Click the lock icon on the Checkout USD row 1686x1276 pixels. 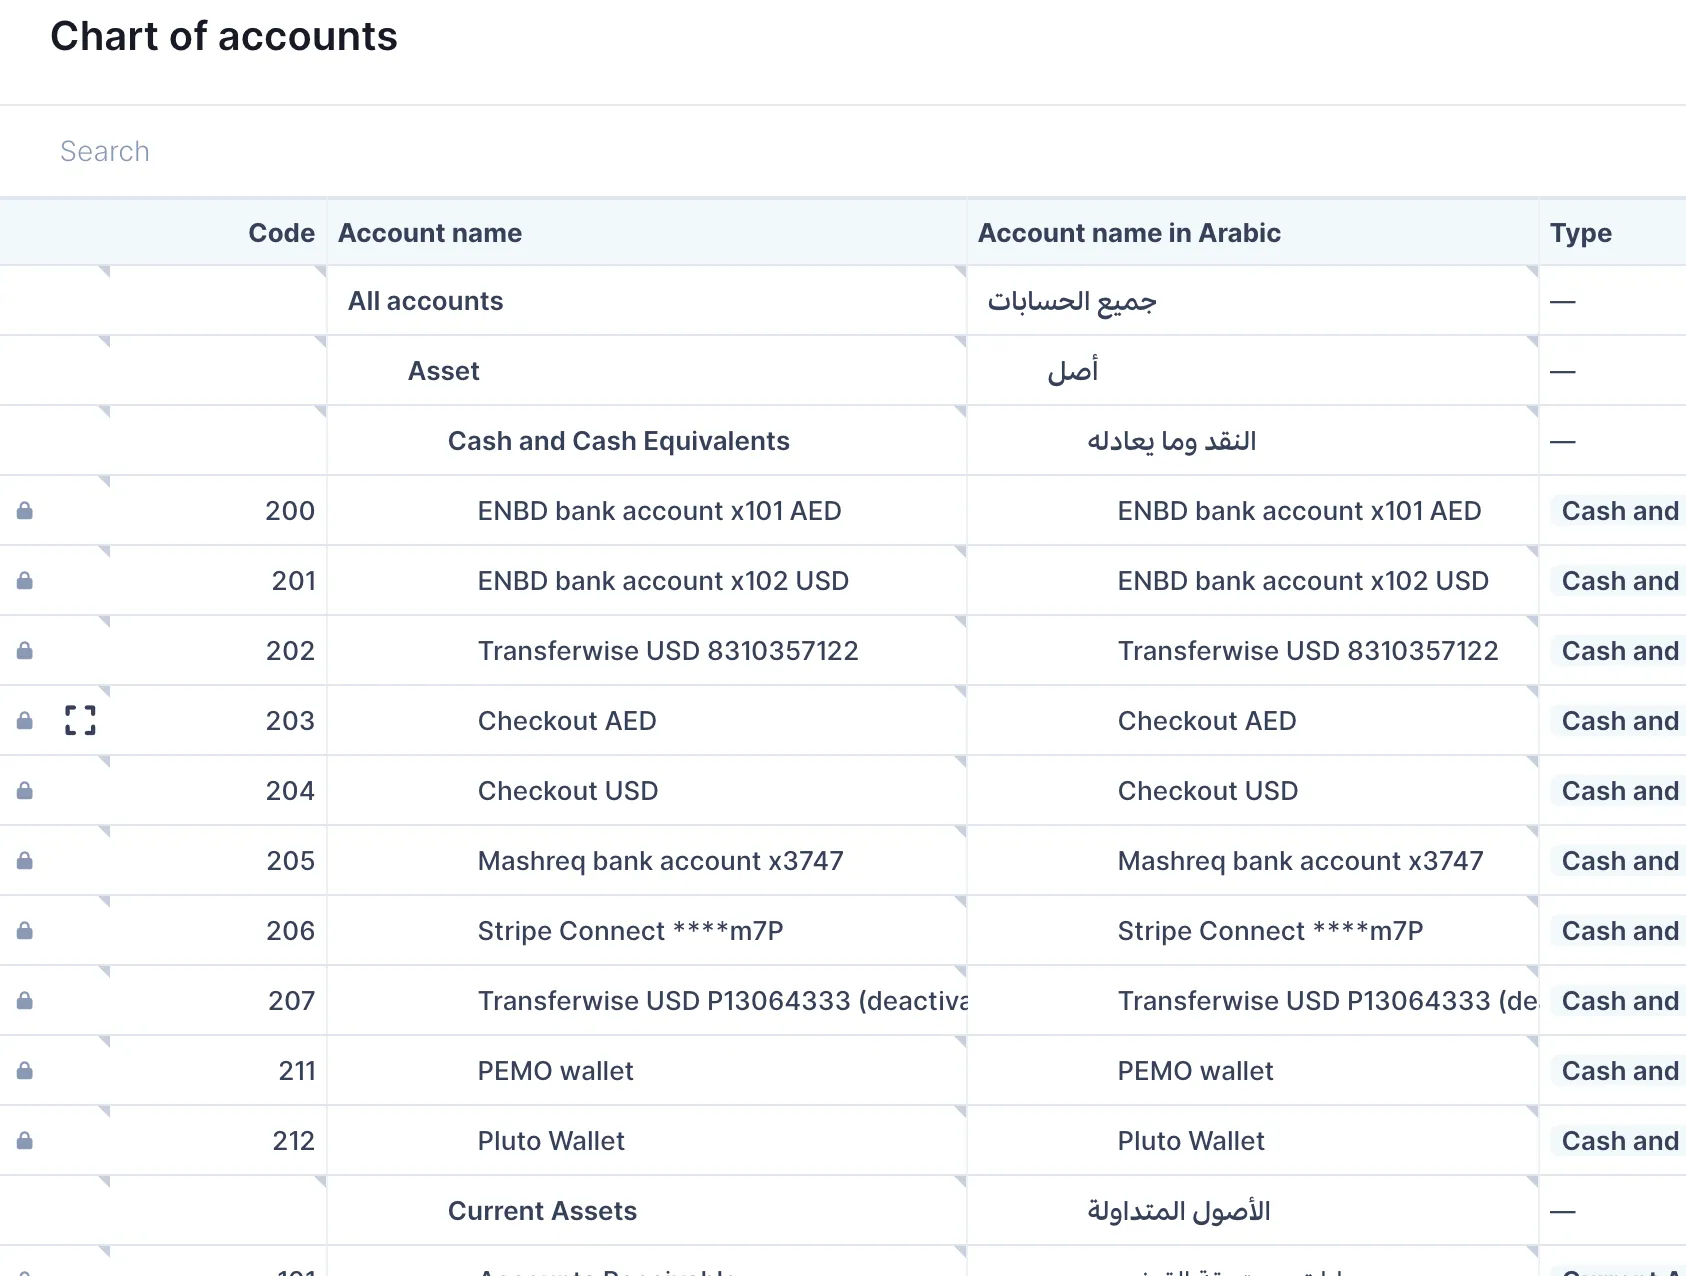23,790
